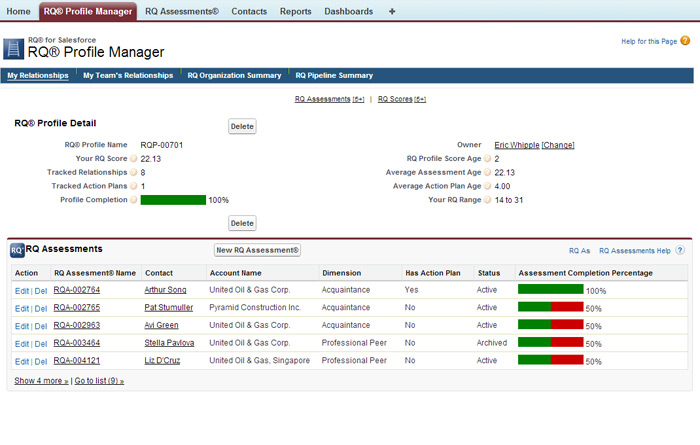Expand list with Show 4 more

[x=41, y=381]
